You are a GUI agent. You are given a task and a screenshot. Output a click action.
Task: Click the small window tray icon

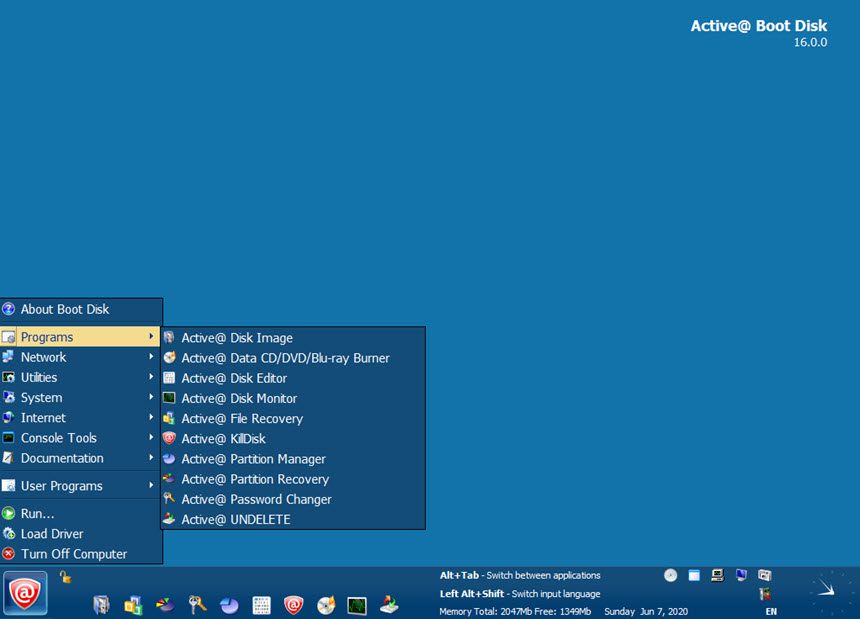click(x=694, y=575)
